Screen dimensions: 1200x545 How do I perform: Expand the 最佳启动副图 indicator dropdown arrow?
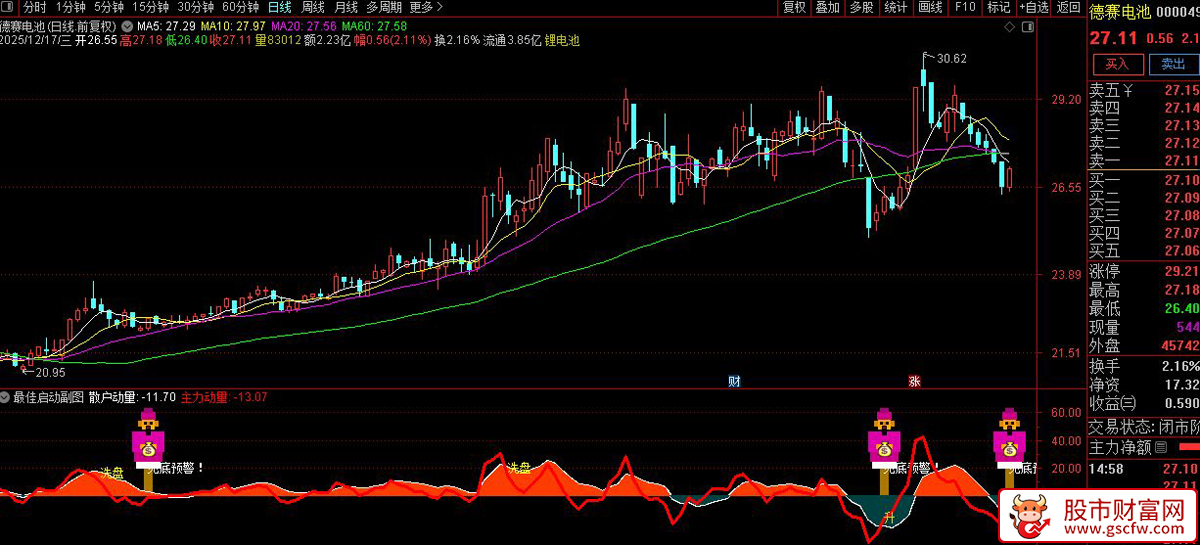pyautogui.click(x=6, y=397)
